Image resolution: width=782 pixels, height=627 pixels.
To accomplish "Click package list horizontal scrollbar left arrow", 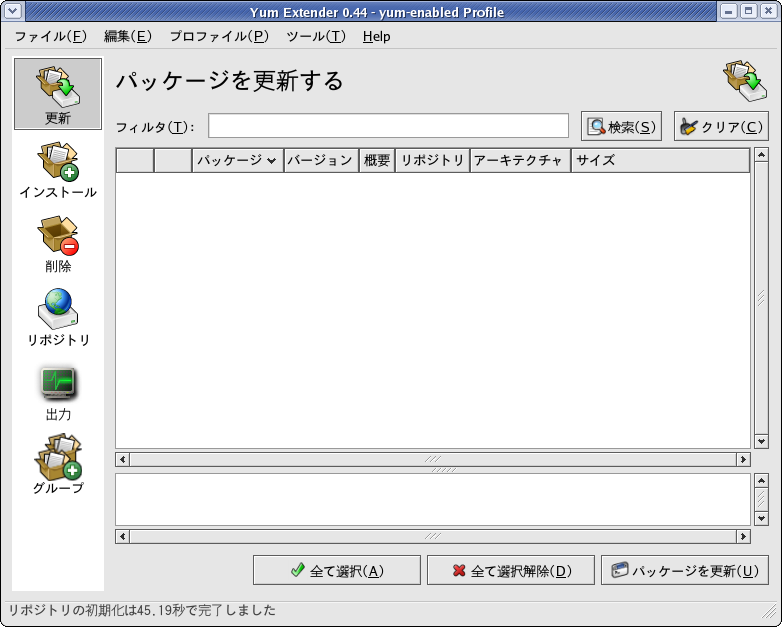I will point(123,459).
